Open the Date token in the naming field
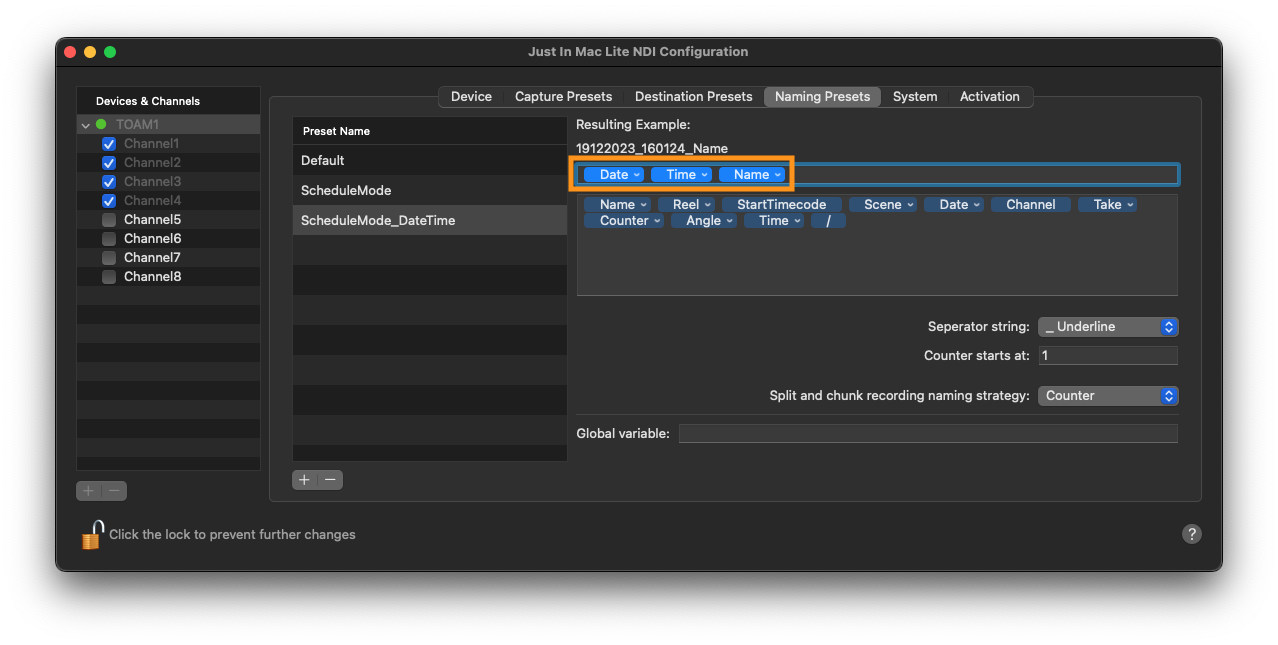1278x645 pixels. 614,175
